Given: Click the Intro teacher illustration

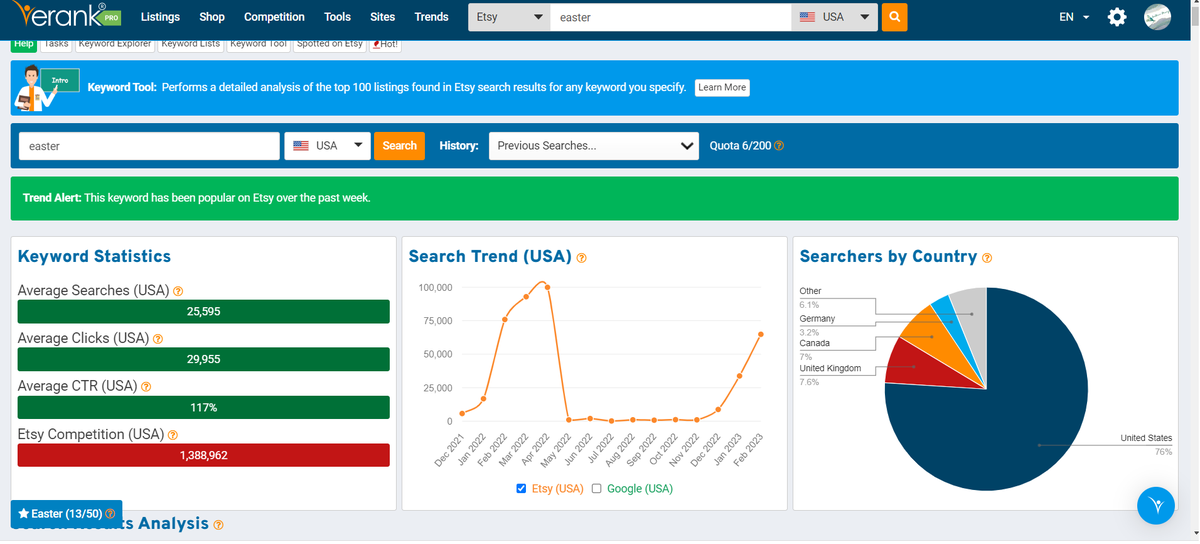Looking at the screenshot, I should pos(46,89).
